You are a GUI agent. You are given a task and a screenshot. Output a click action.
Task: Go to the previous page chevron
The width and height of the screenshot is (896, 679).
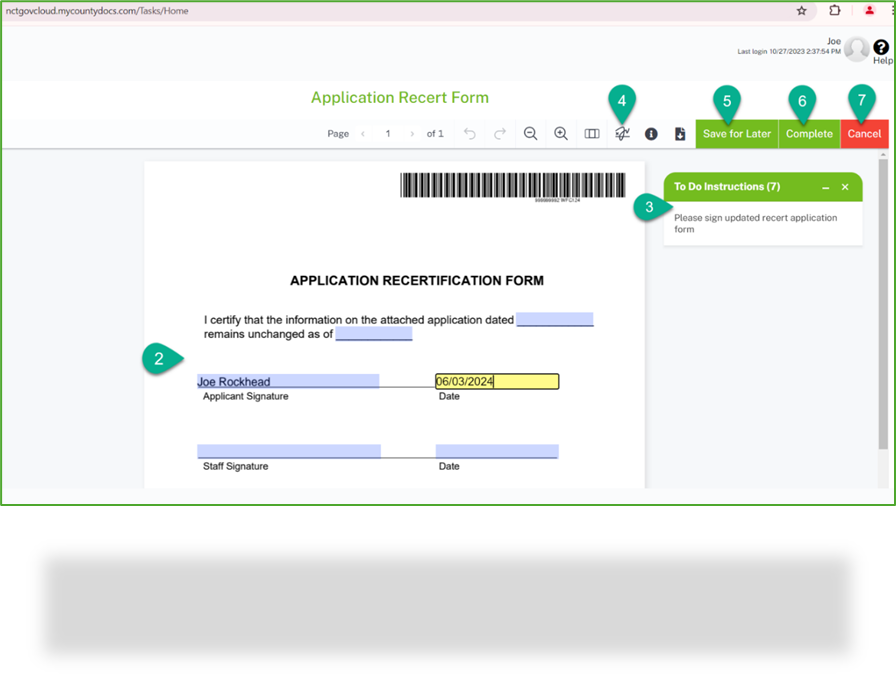click(x=362, y=133)
